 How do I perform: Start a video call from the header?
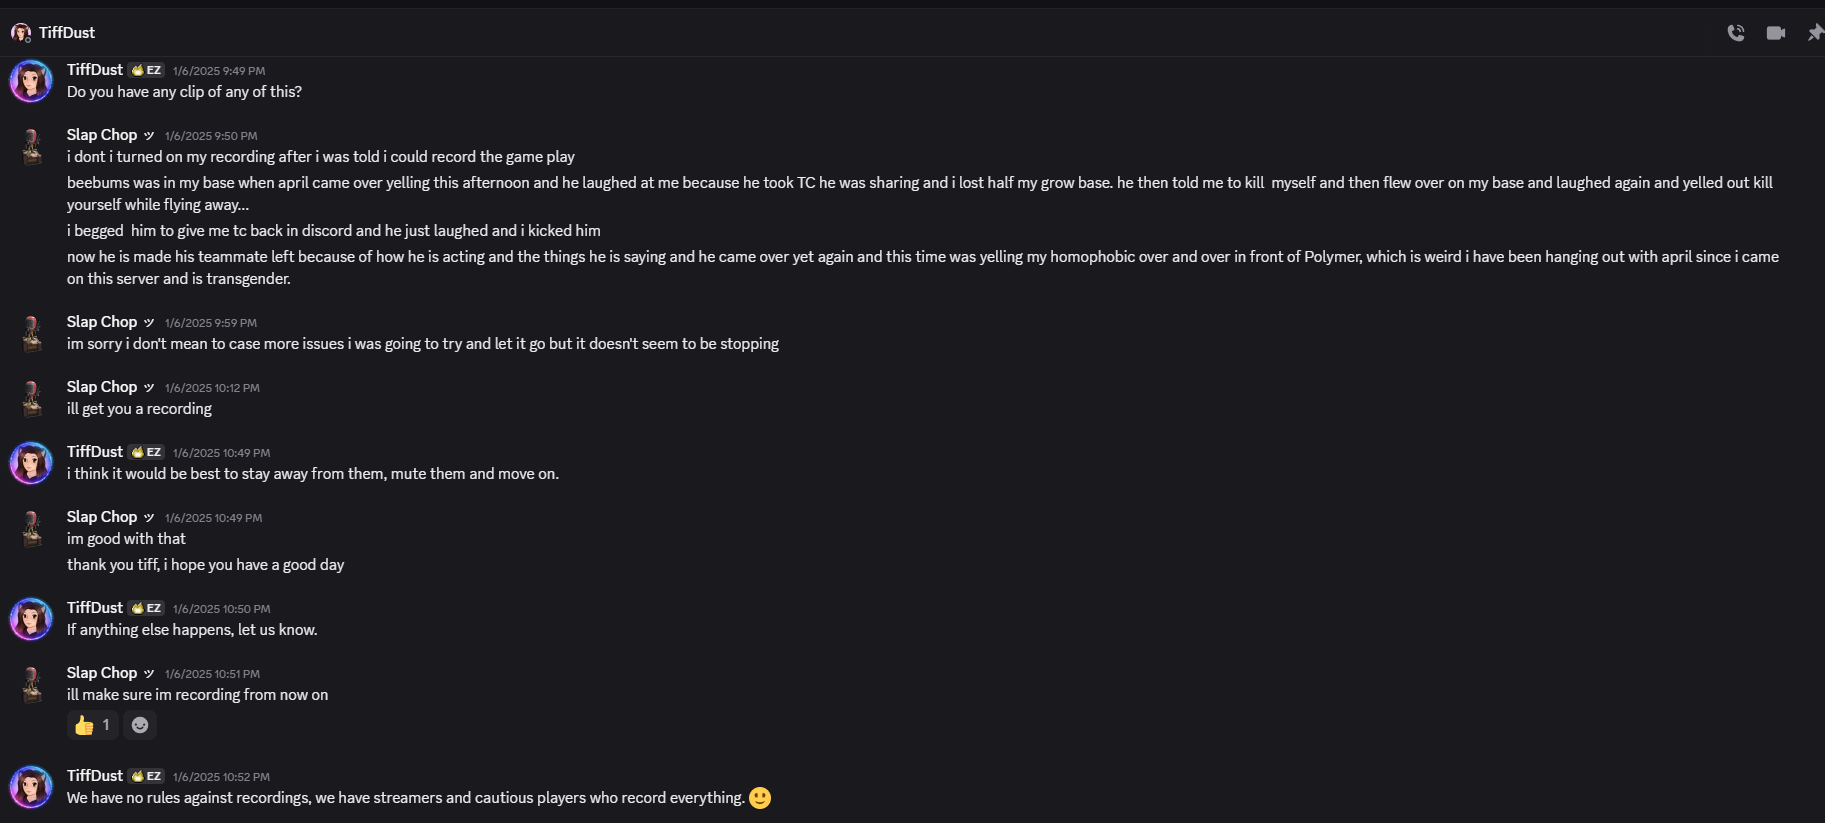(1776, 33)
